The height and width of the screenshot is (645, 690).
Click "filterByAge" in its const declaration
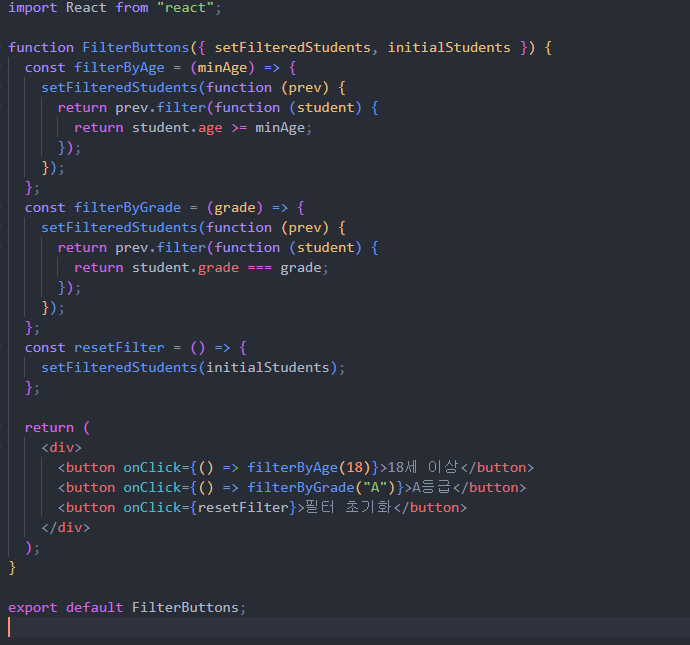[119, 68]
